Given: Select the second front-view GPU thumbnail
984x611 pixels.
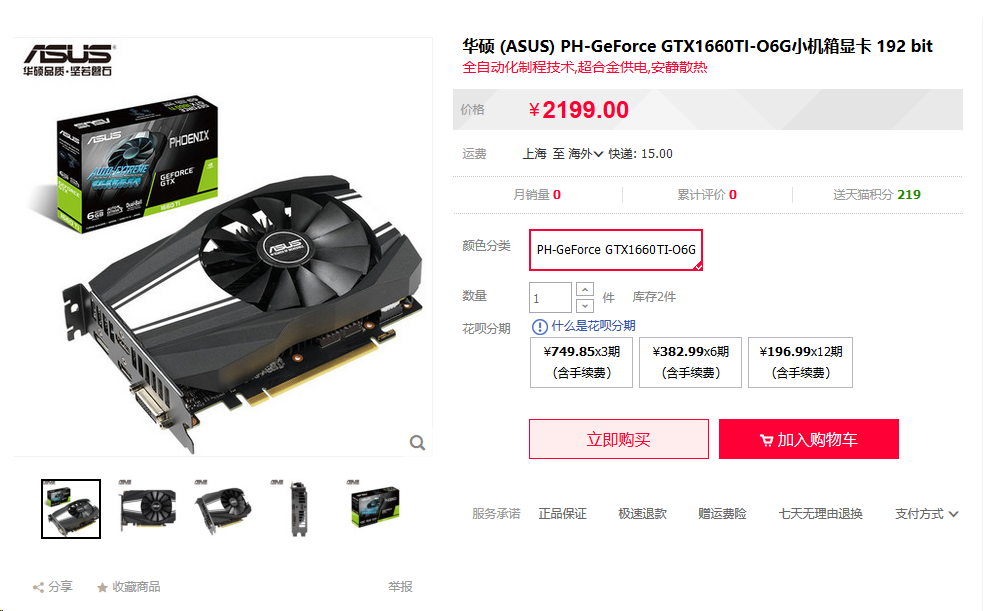Looking at the screenshot, I should point(147,508).
